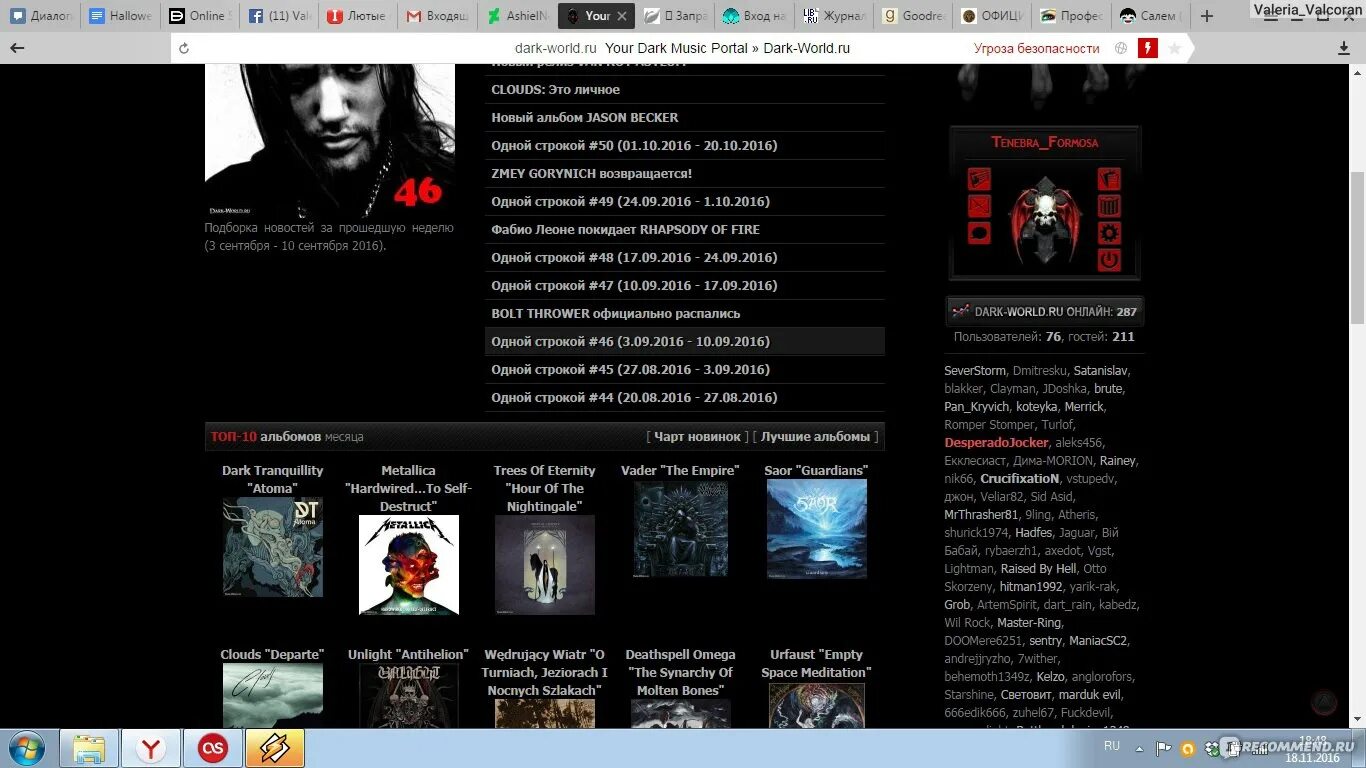Viewport: 1366px width, 768px height.
Task: Open Last.fm scrobbler taskbar icon
Action: (x=213, y=748)
